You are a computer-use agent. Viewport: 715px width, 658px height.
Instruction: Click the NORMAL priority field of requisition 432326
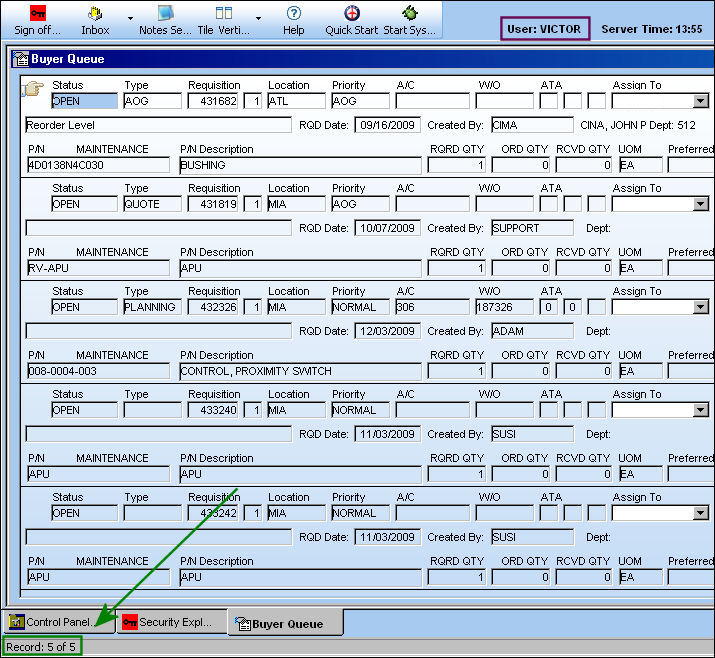pos(361,307)
